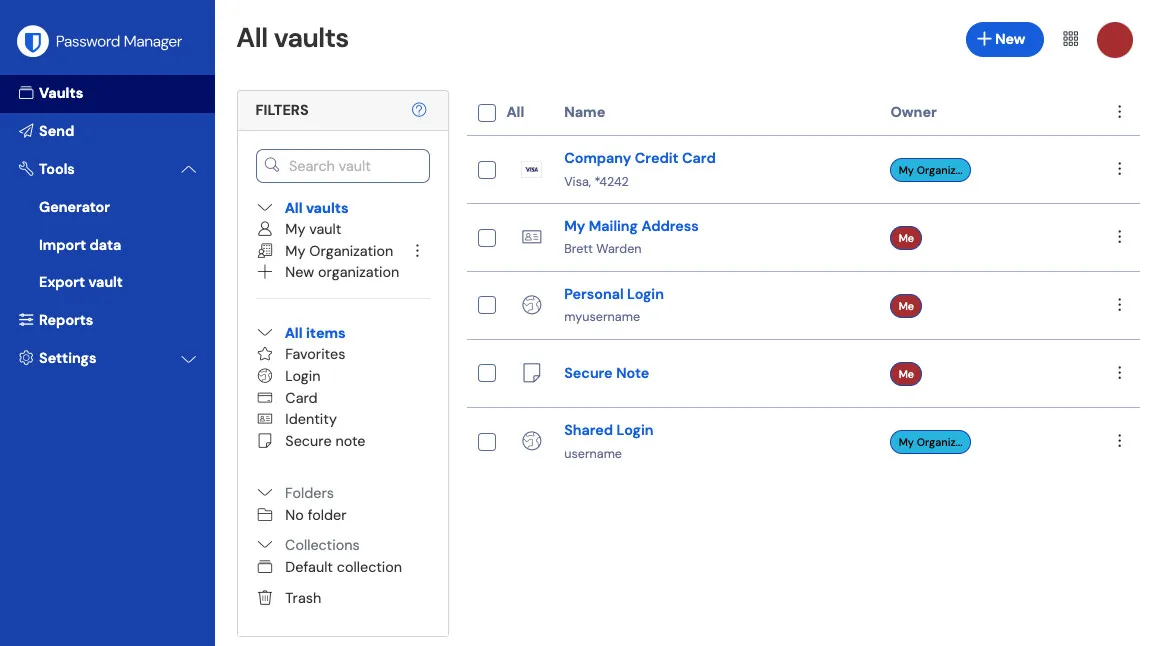Screen dimensions: 1162x646
Task: Click the Visa card icon on Company Credit Card
Action: click(x=531, y=170)
